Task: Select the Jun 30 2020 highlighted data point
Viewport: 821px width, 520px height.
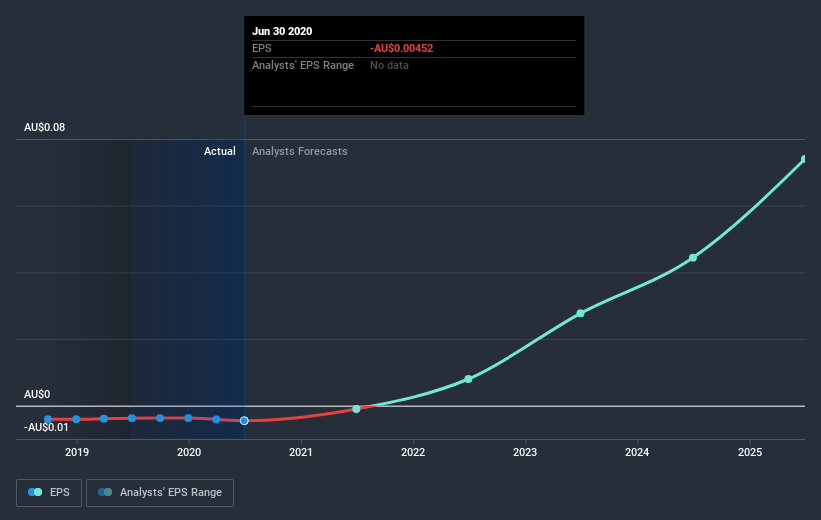Action: [x=244, y=421]
